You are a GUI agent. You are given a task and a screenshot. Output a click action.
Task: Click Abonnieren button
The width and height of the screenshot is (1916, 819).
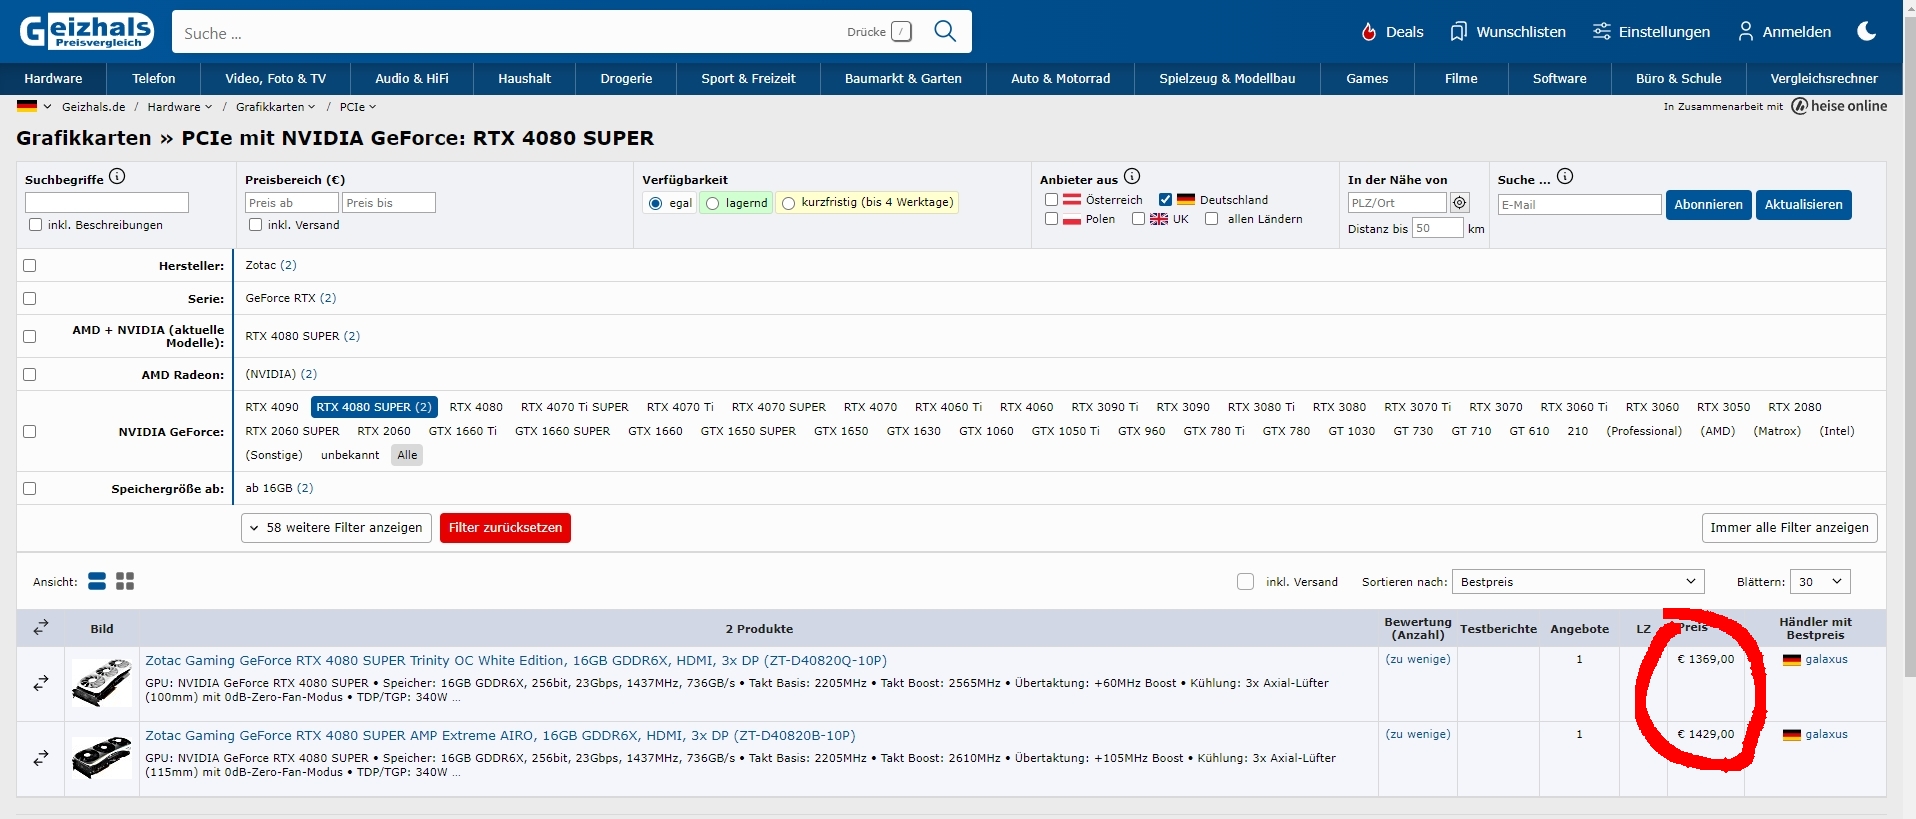[x=1708, y=205]
